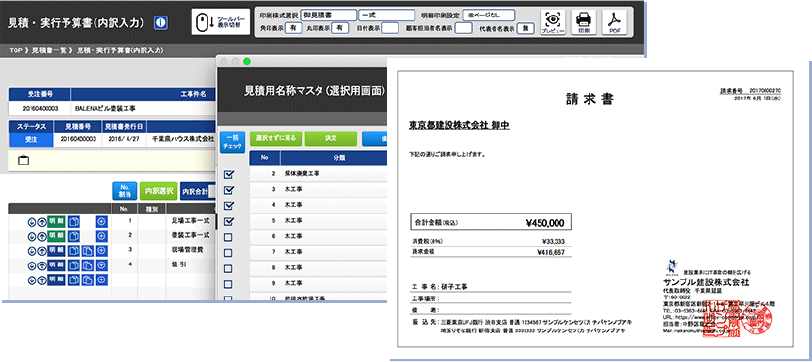This screenshot has height=362, width=812.
Task: Click the paste icon on row 4 (値引)
Action: tap(87, 265)
